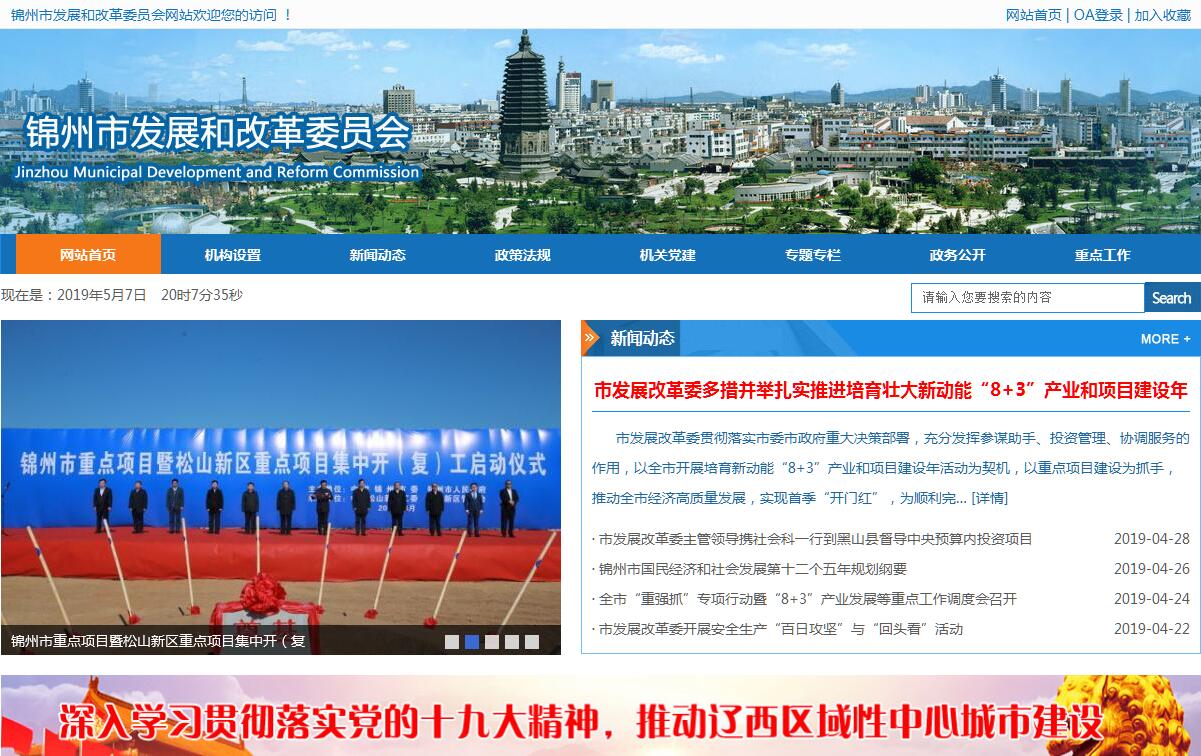Select the first slideshow indicator dot
Screen dimensions: 1201x756
coord(452,642)
